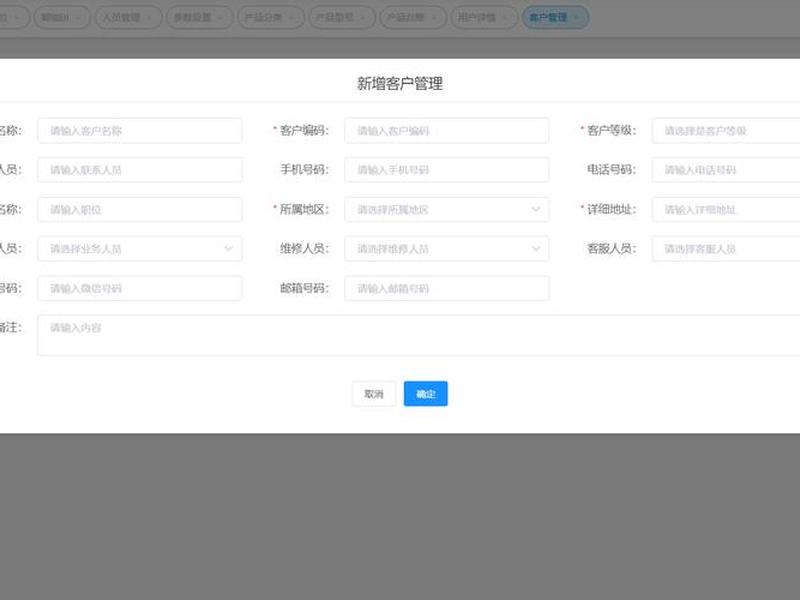Viewport: 800px width, 600px height.
Task: Focus the 请输入联系人员 field
Action: (x=140, y=170)
